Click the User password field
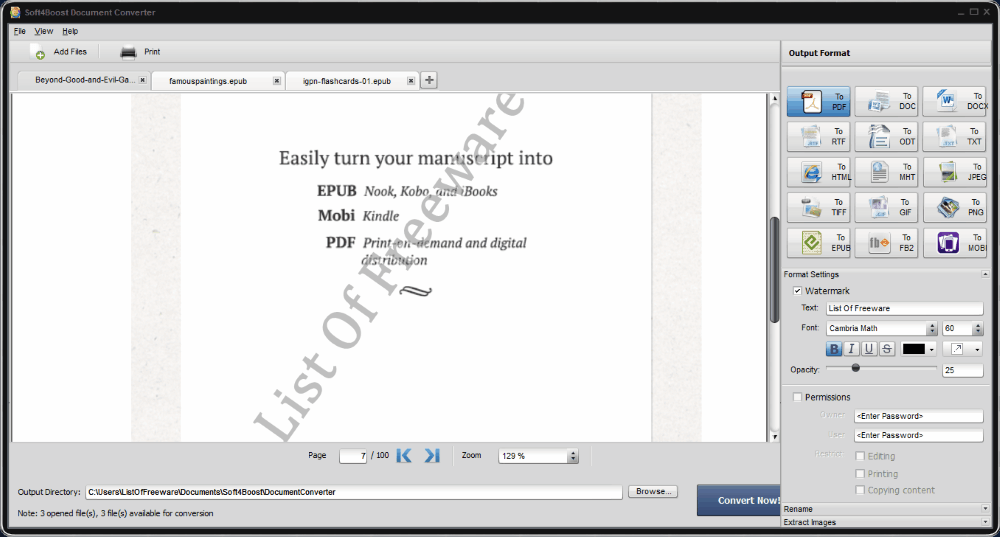The width and height of the screenshot is (1000, 537). [x=918, y=435]
